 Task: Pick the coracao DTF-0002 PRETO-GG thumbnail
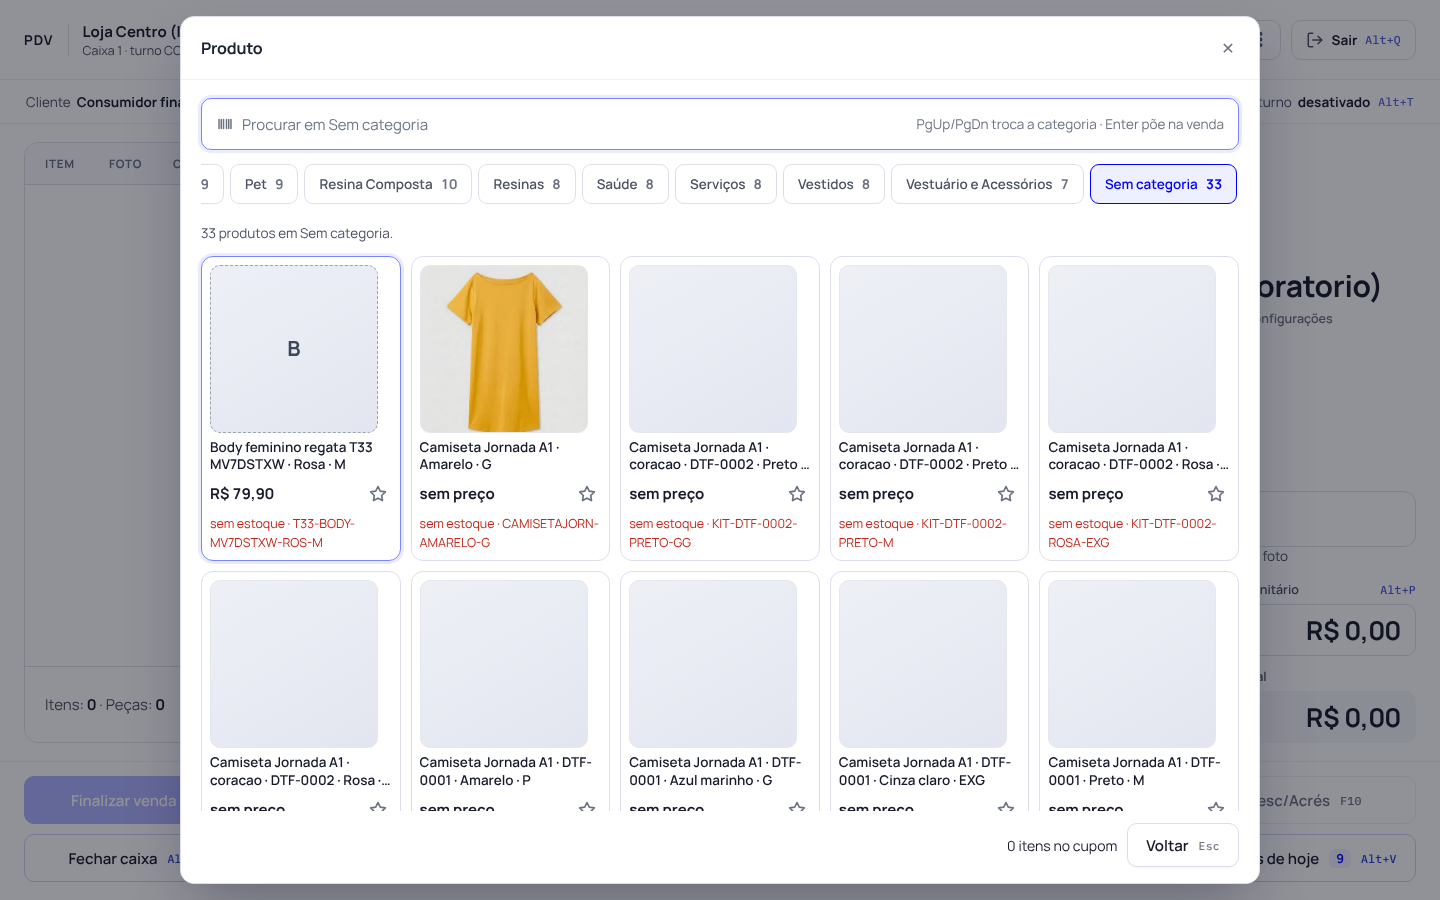point(713,349)
